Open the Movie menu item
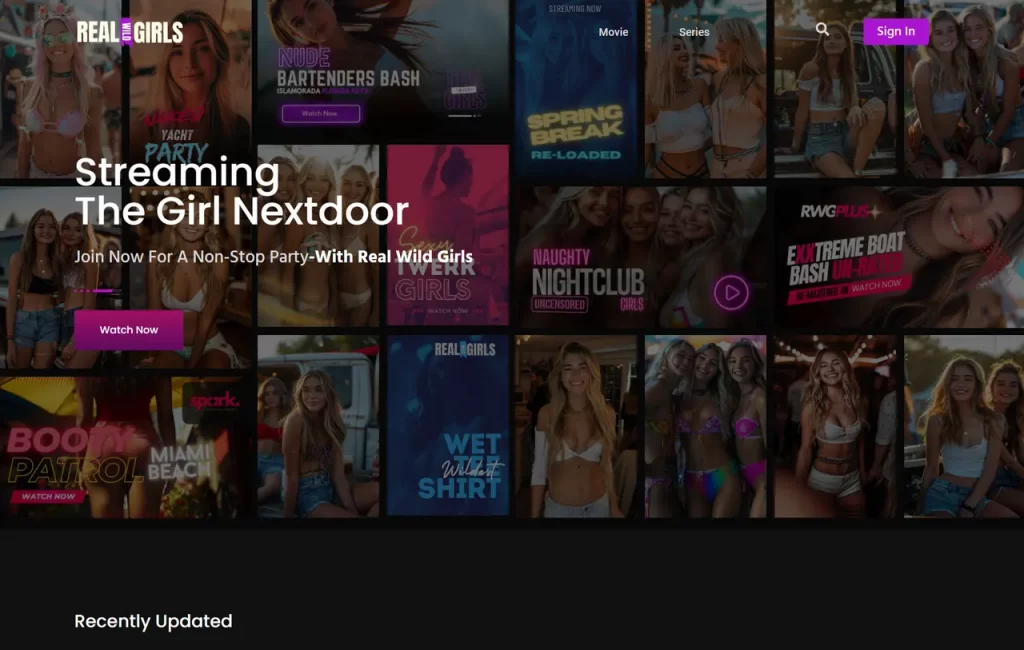 coord(613,32)
